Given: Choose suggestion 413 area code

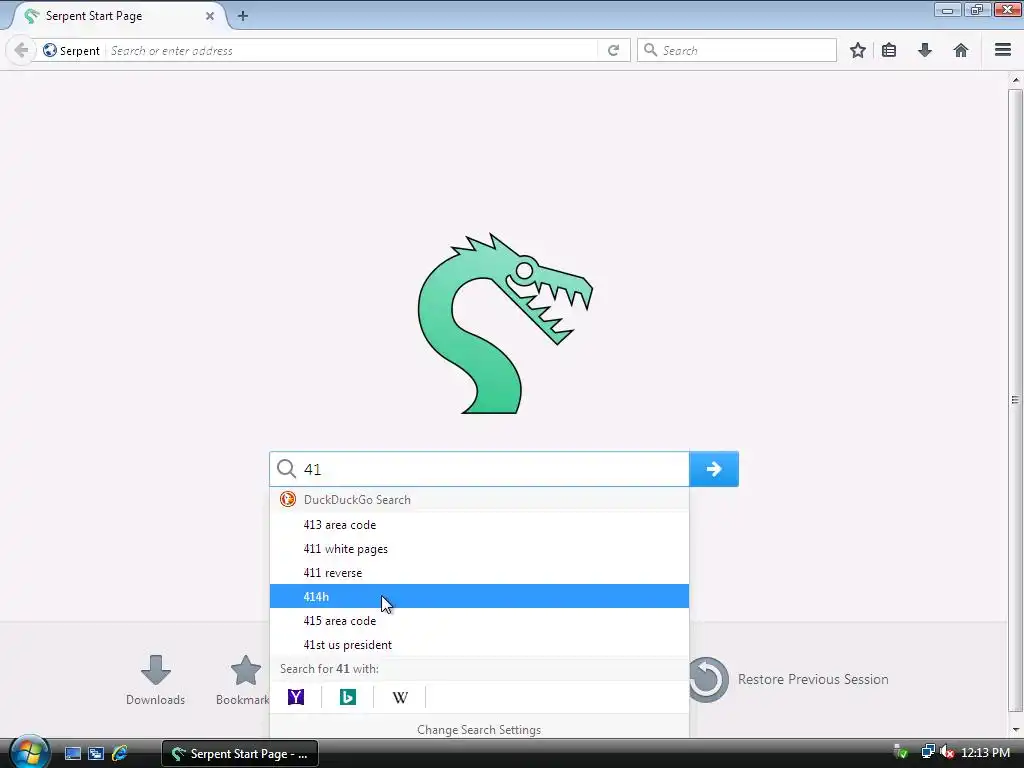Looking at the screenshot, I should (479, 524).
